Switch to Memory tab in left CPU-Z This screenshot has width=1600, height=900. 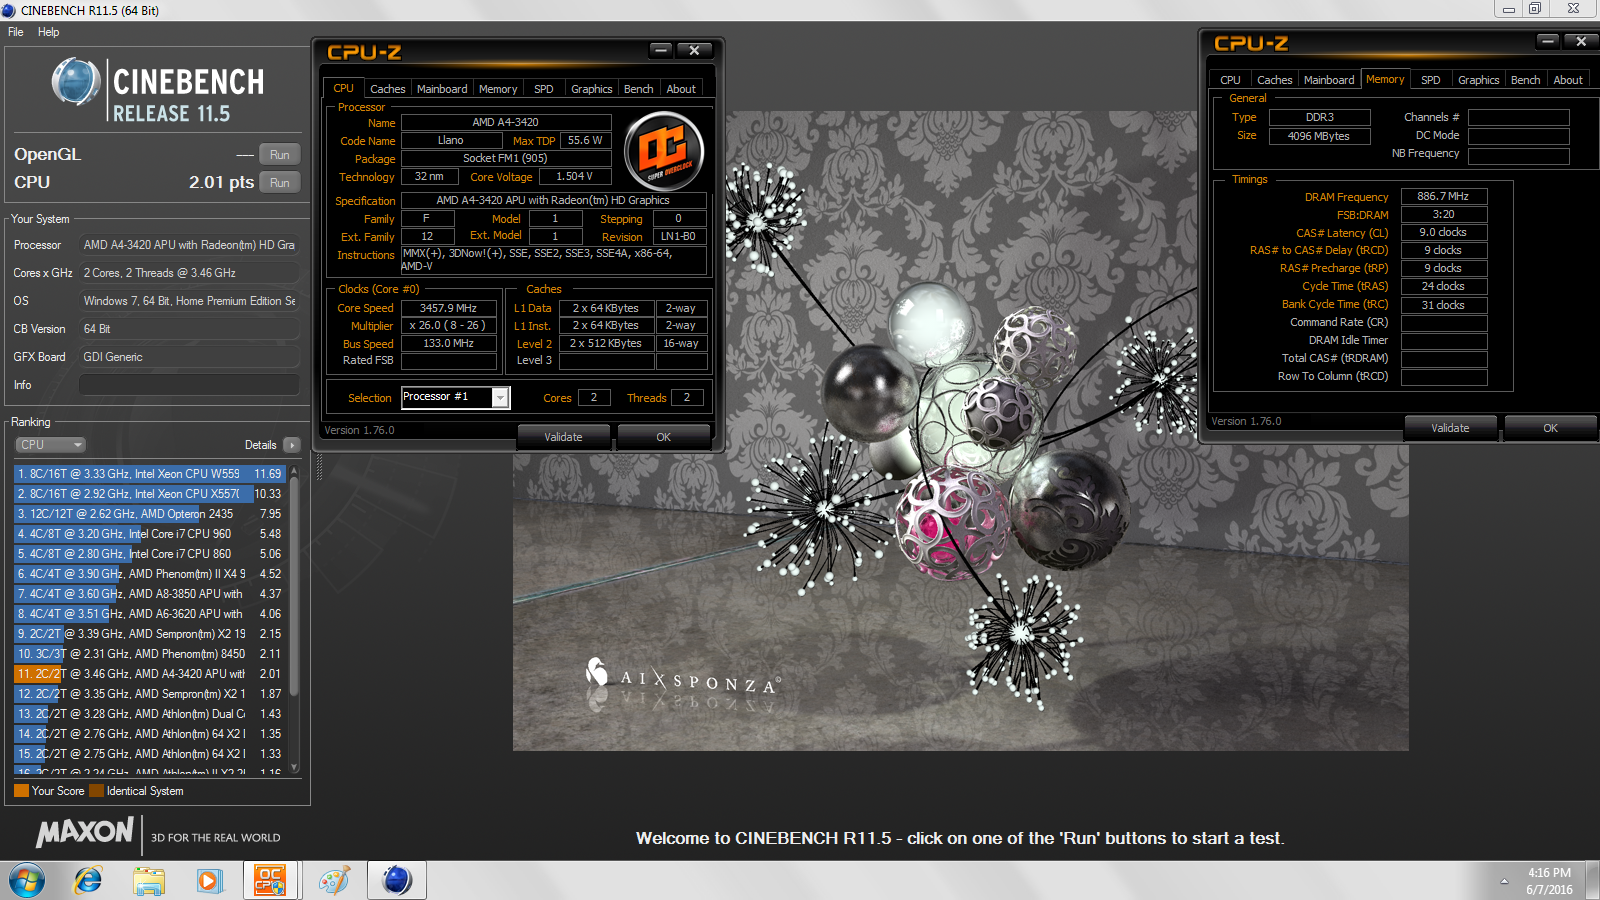point(498,89)
